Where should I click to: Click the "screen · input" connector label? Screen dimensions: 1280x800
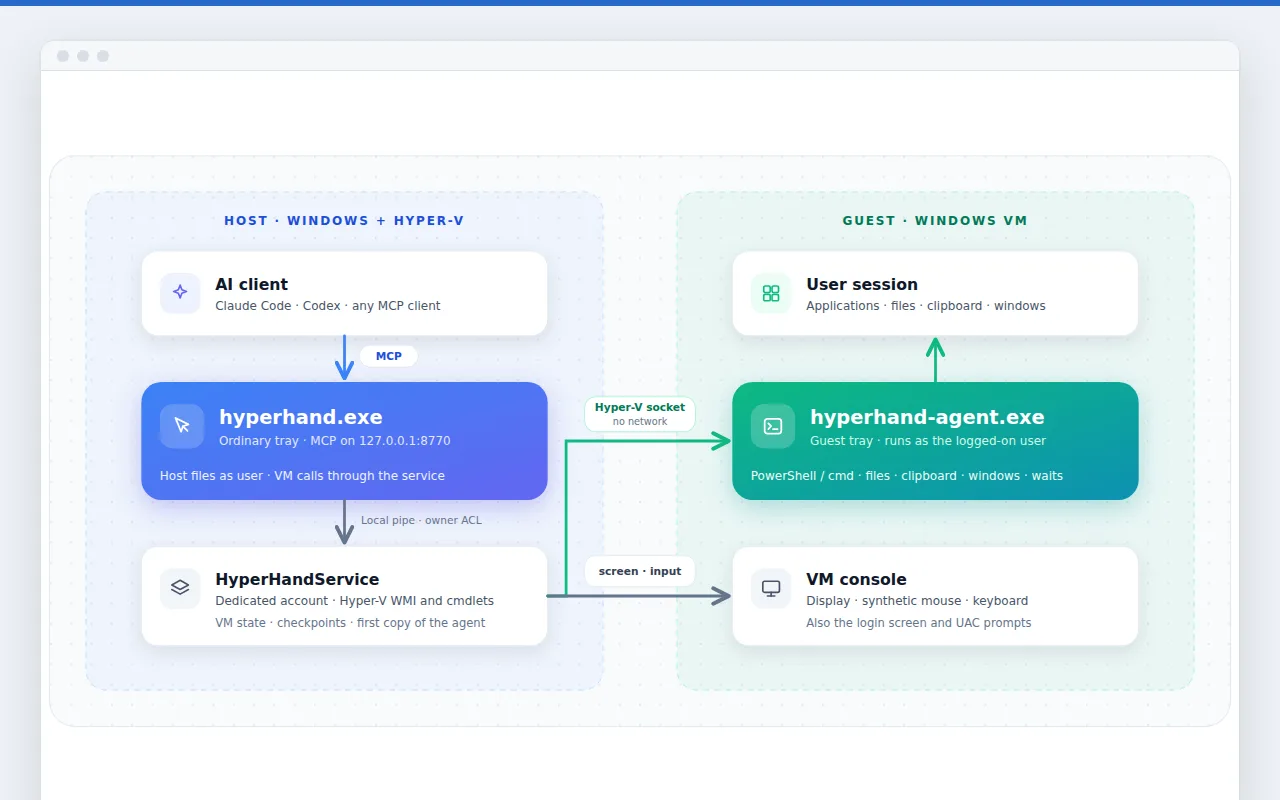point(640,571)
